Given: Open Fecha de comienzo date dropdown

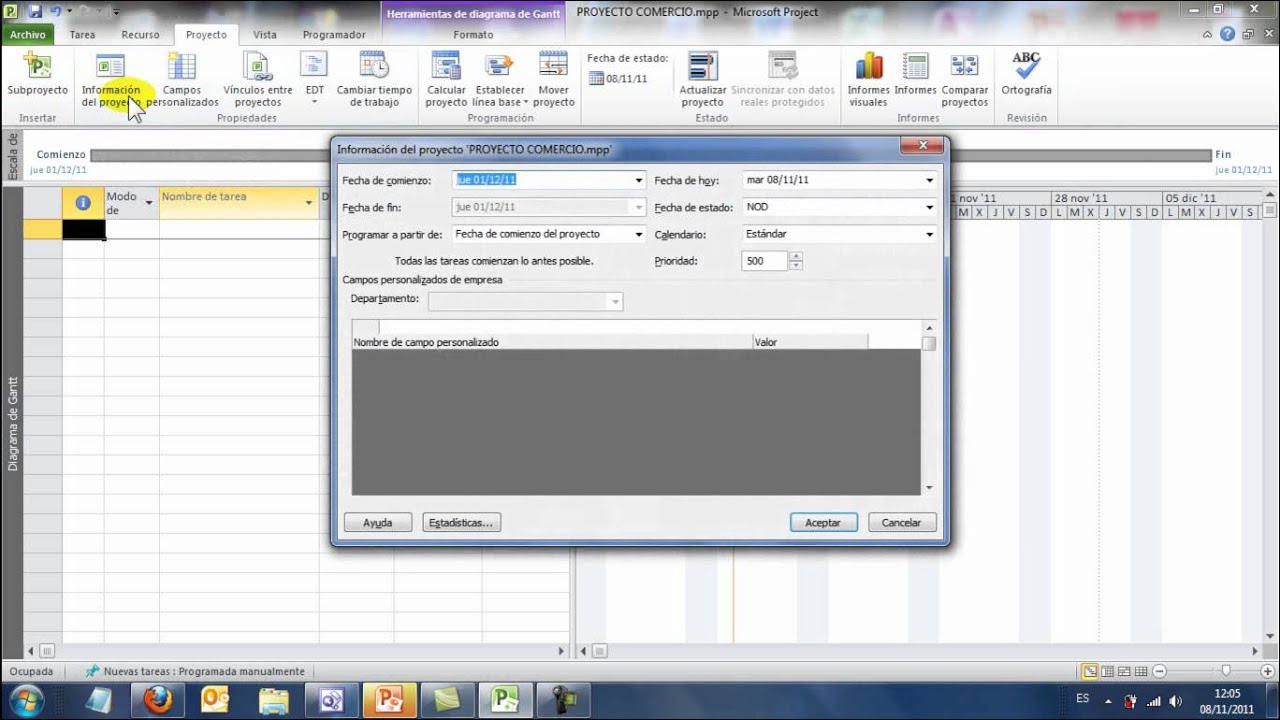Looking at the screenshot, I should 638,180.
